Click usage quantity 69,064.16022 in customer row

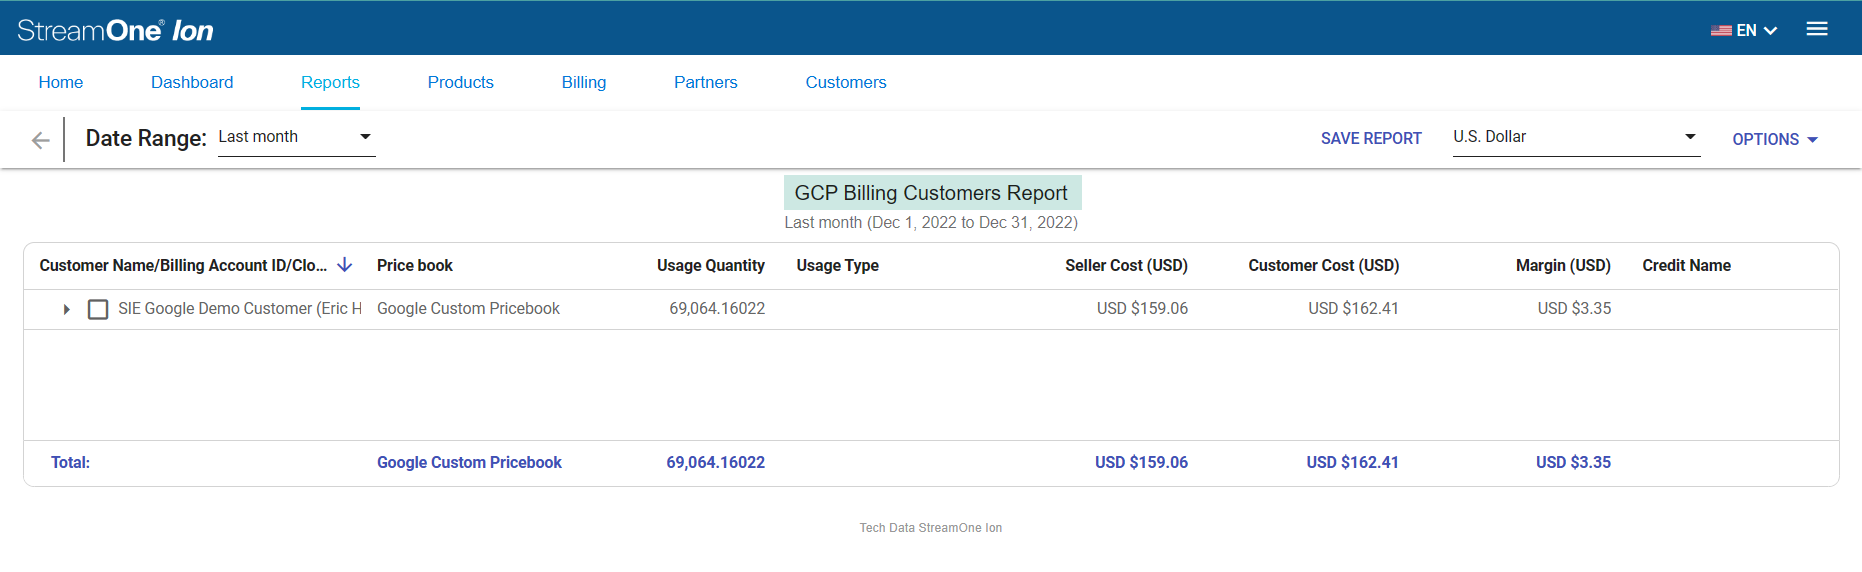[717, 309]
